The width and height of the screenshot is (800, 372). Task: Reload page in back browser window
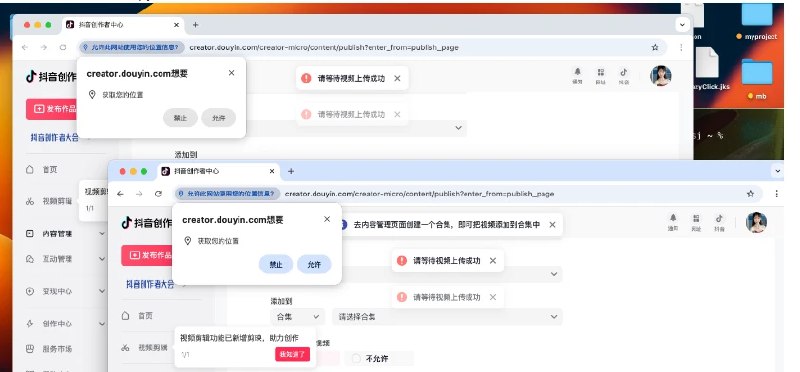click(x=63, y=47)
